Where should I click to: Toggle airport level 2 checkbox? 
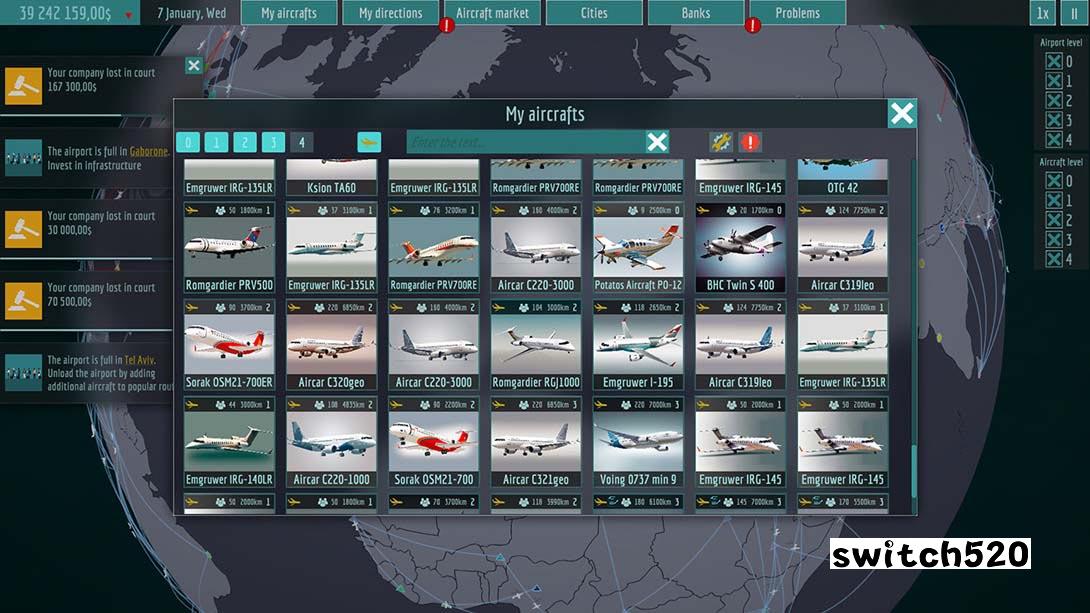click(1054, 100)
